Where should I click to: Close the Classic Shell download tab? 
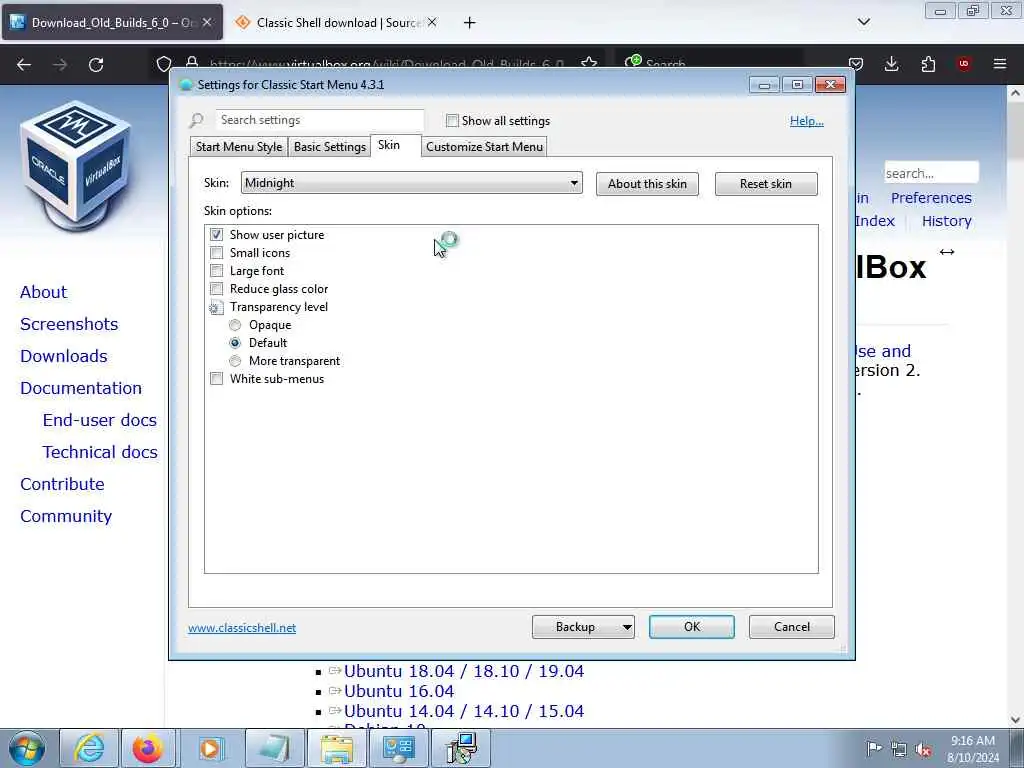pos(432,22)
